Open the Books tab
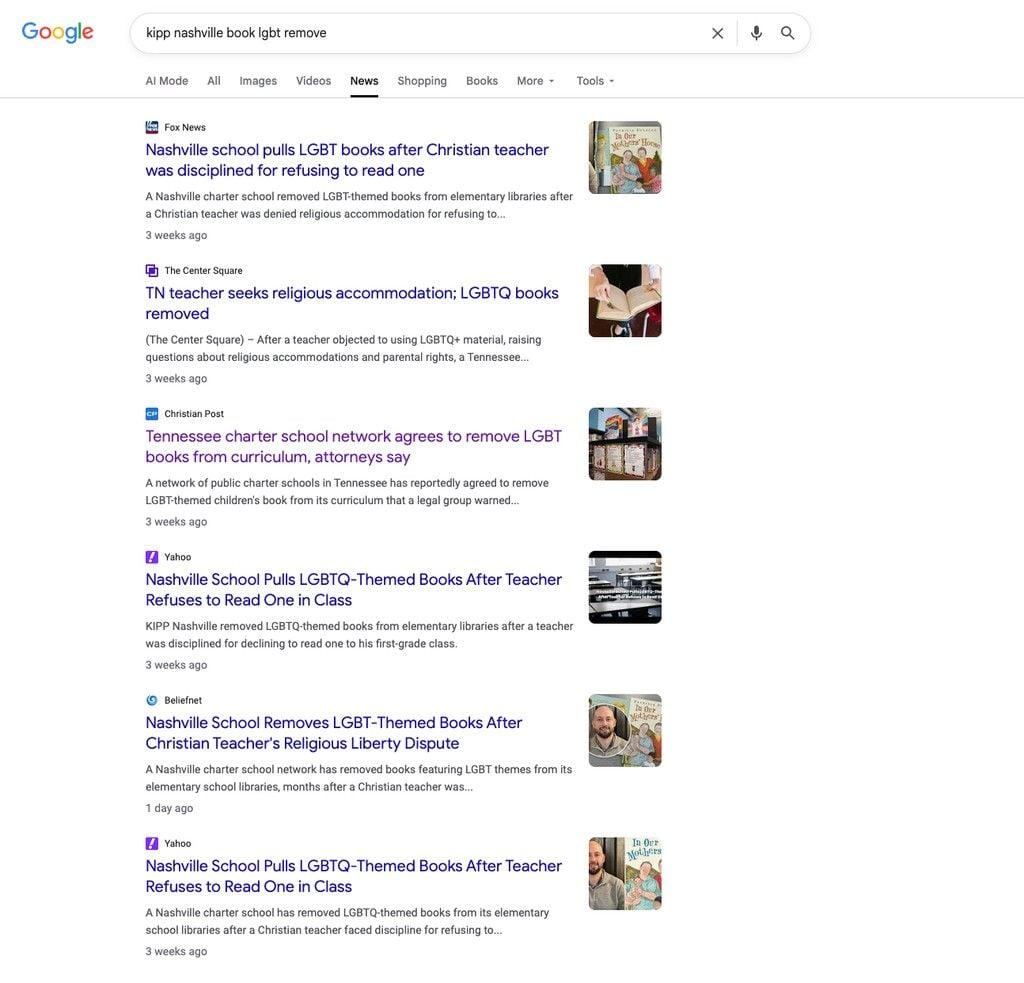1024x983 pixels. 482,81
